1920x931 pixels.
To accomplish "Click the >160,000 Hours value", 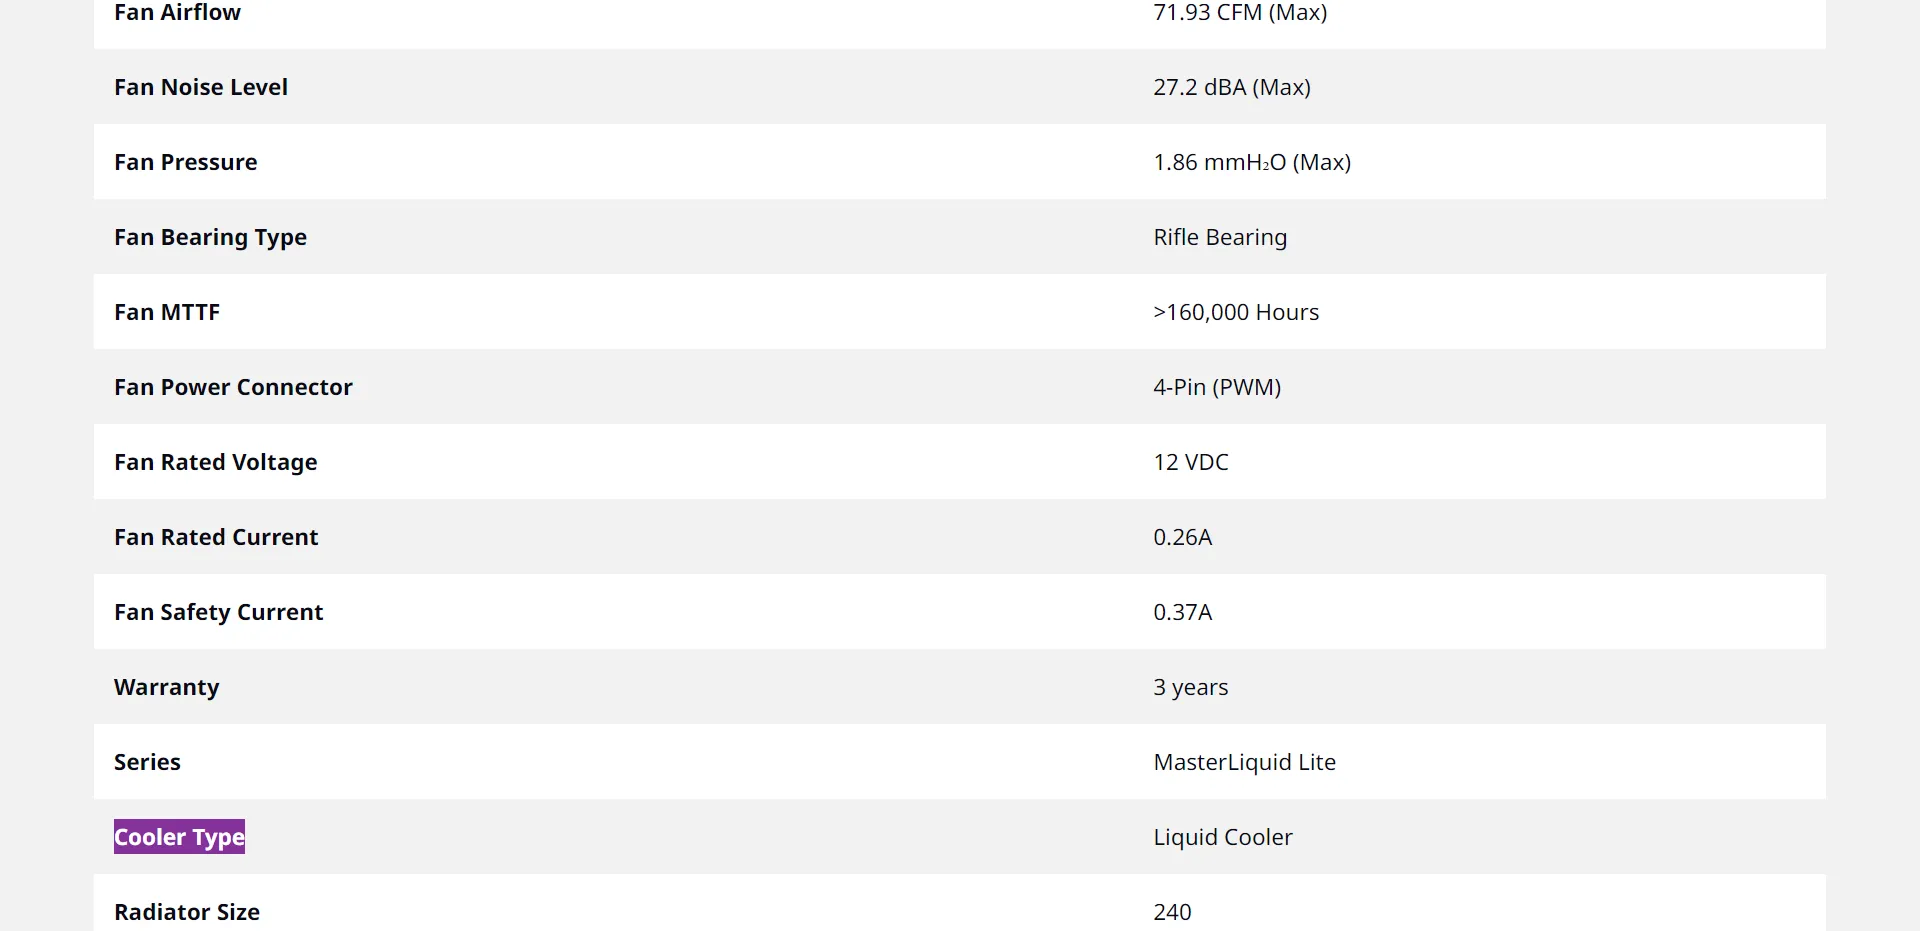I will pyautogui.click(x=1236, y=312).
